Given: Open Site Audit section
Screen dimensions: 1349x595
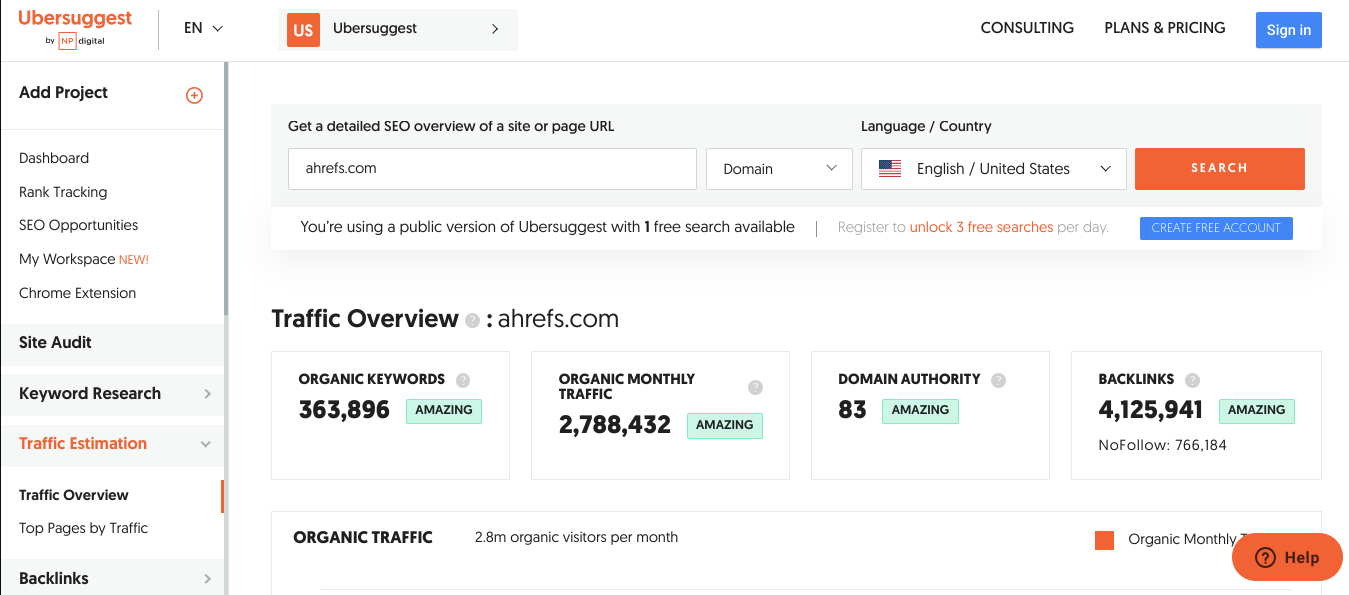Looking at the screenshot, I should (112, 343).
